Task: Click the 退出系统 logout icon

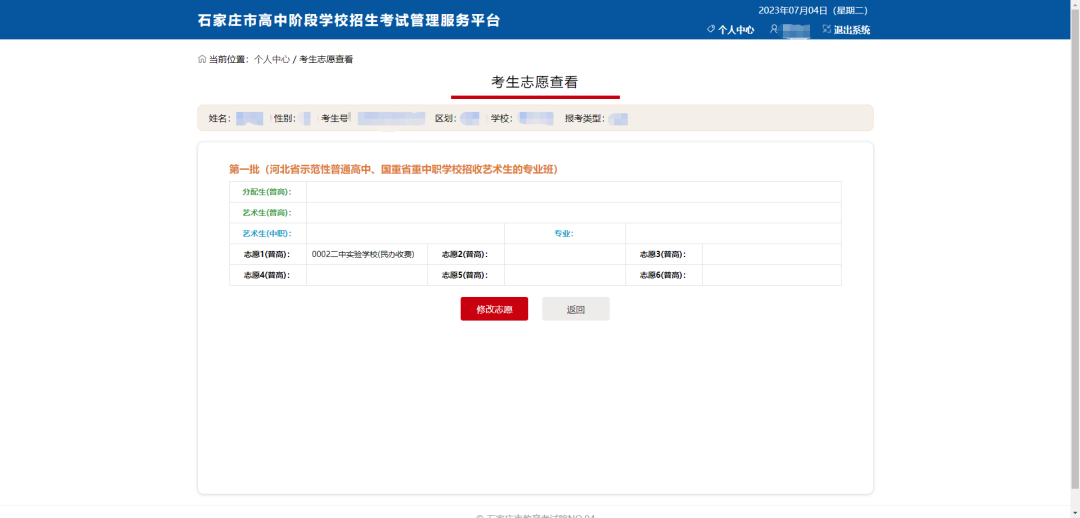Action: click(x=827, y=30)
